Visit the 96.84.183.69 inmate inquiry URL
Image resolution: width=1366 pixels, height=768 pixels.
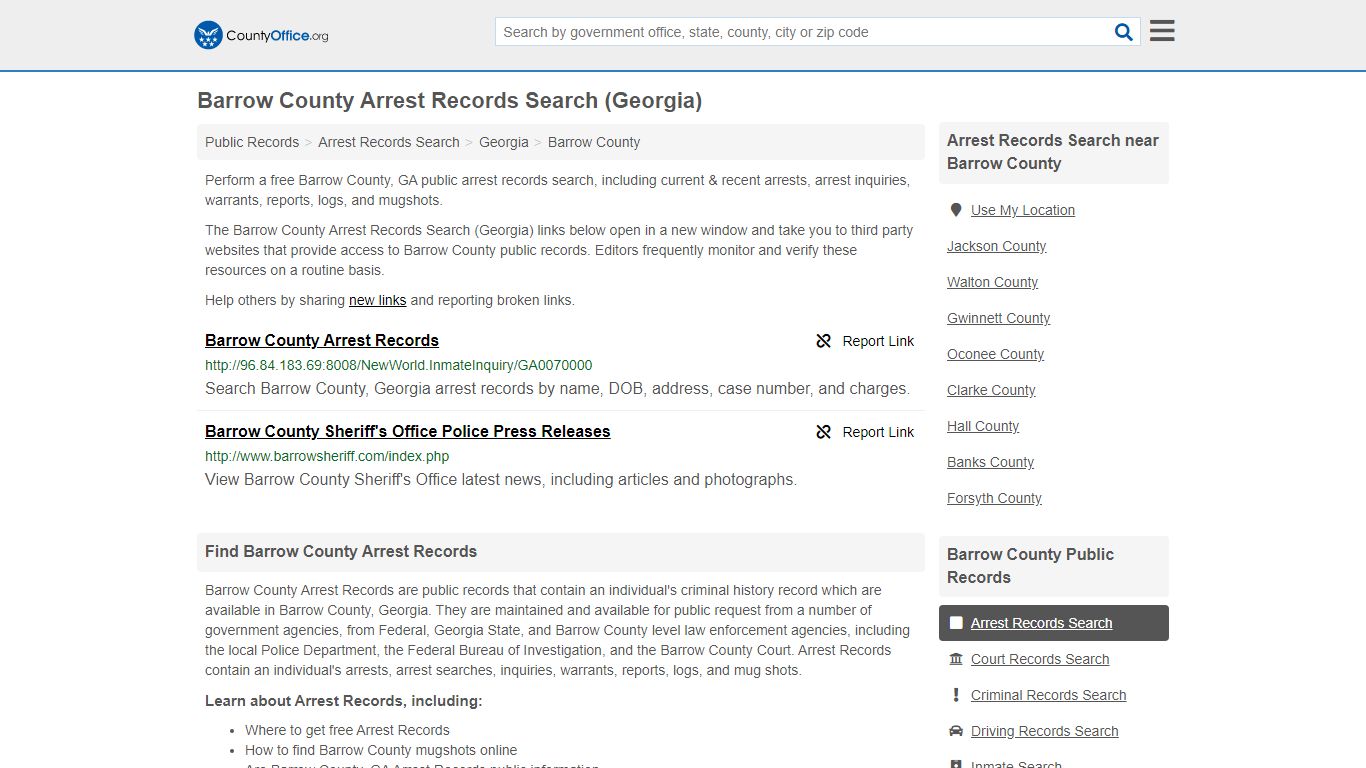[398, 365]
